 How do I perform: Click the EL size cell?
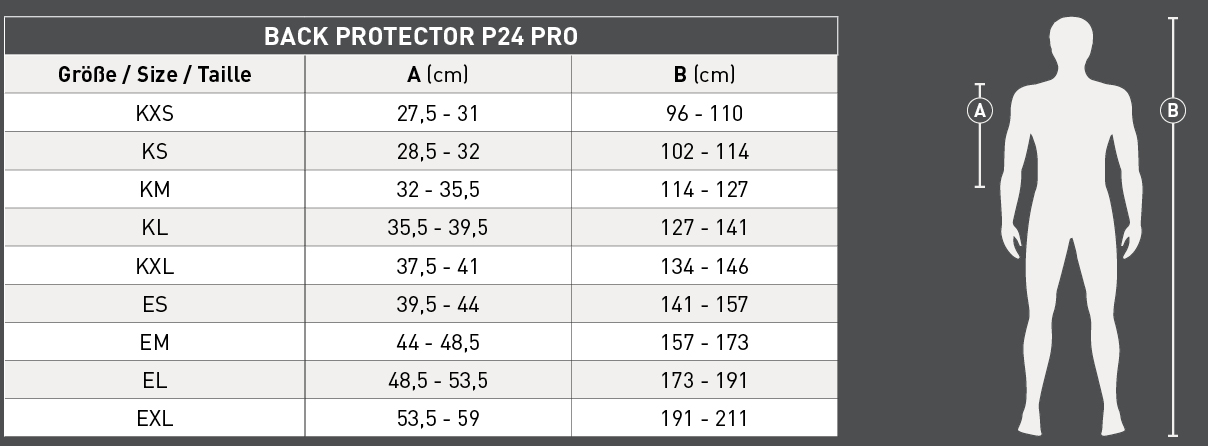(154, 380)
